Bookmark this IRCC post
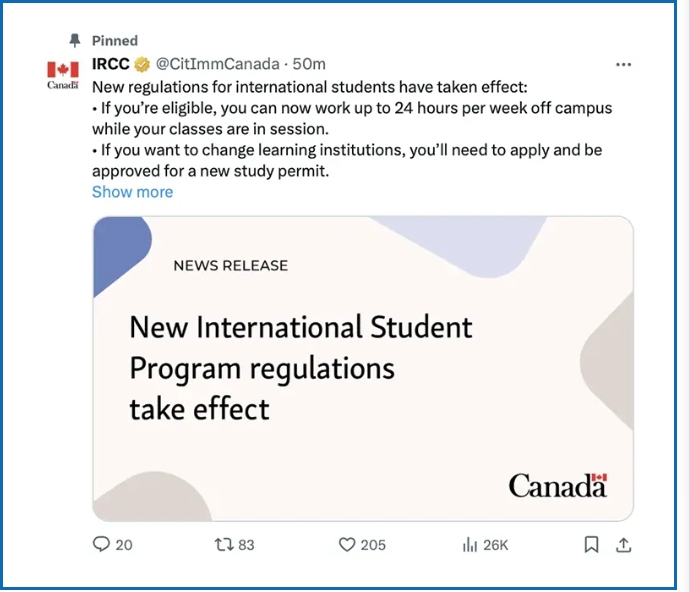The height and width of the screenshot is (592, 690). tap(591, 544)
